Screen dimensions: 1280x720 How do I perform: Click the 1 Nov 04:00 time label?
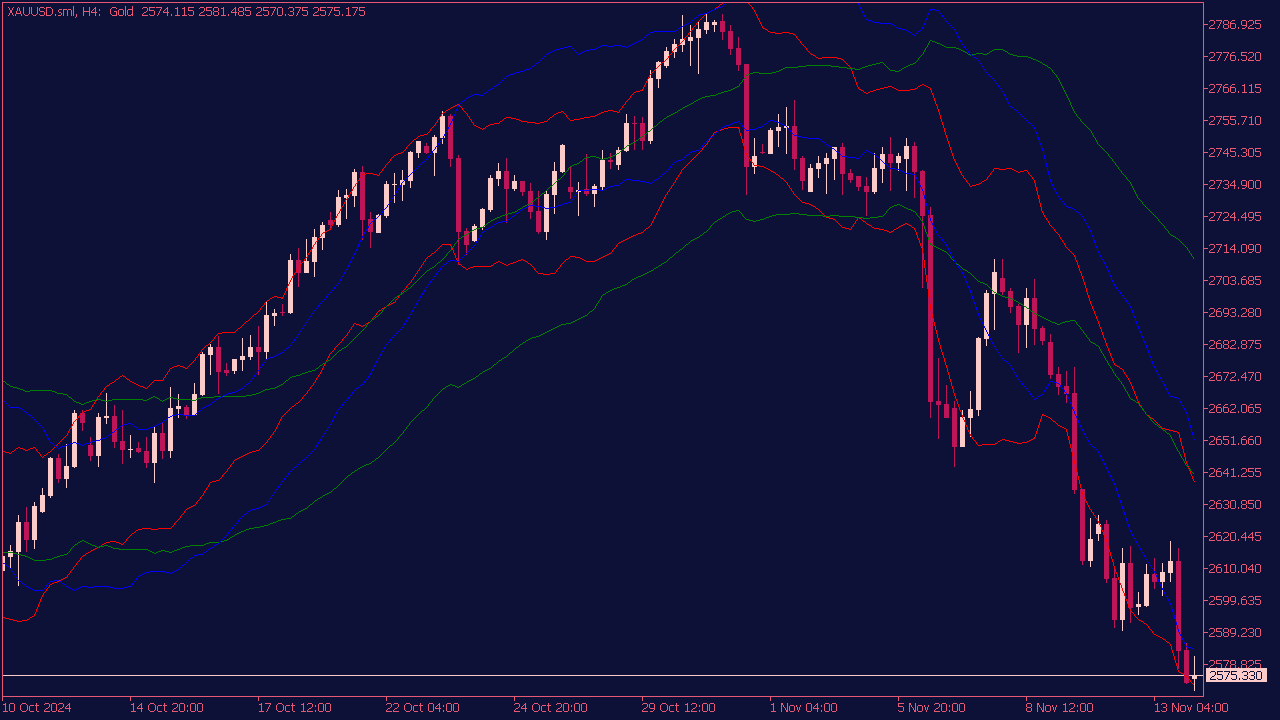(x=803, y=707)
